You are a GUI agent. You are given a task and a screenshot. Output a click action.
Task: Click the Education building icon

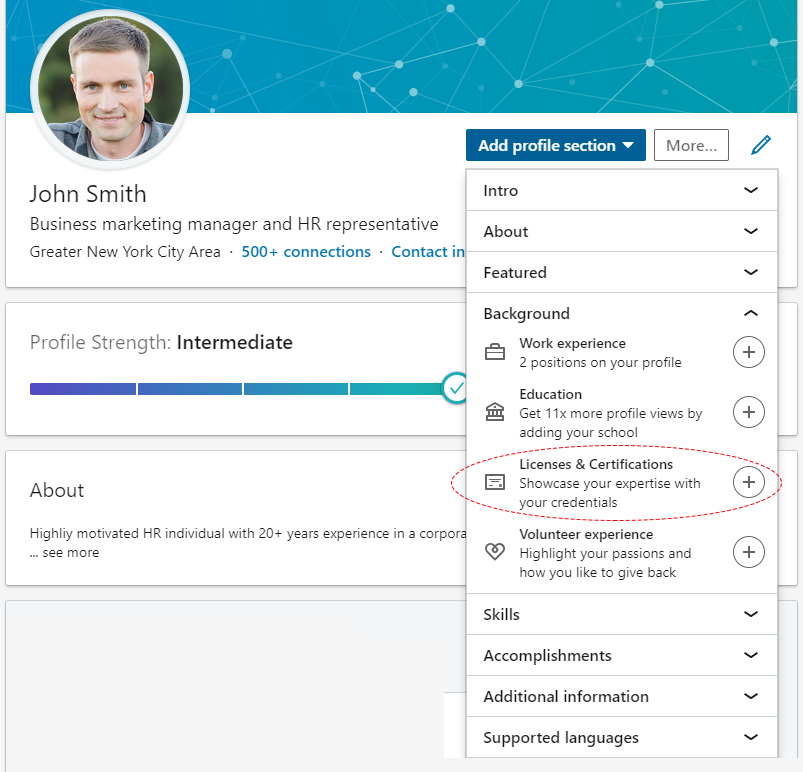pyautogui.click(x=495, y=412)
